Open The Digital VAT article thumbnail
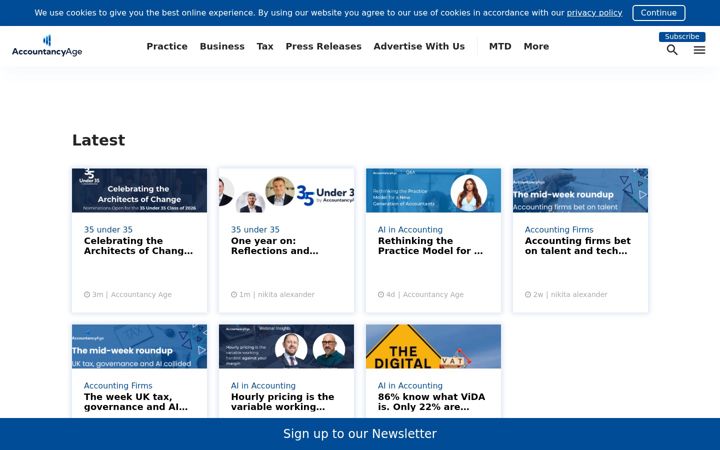The height and width of the screenshot is (450, 720). tap(433, 346)
